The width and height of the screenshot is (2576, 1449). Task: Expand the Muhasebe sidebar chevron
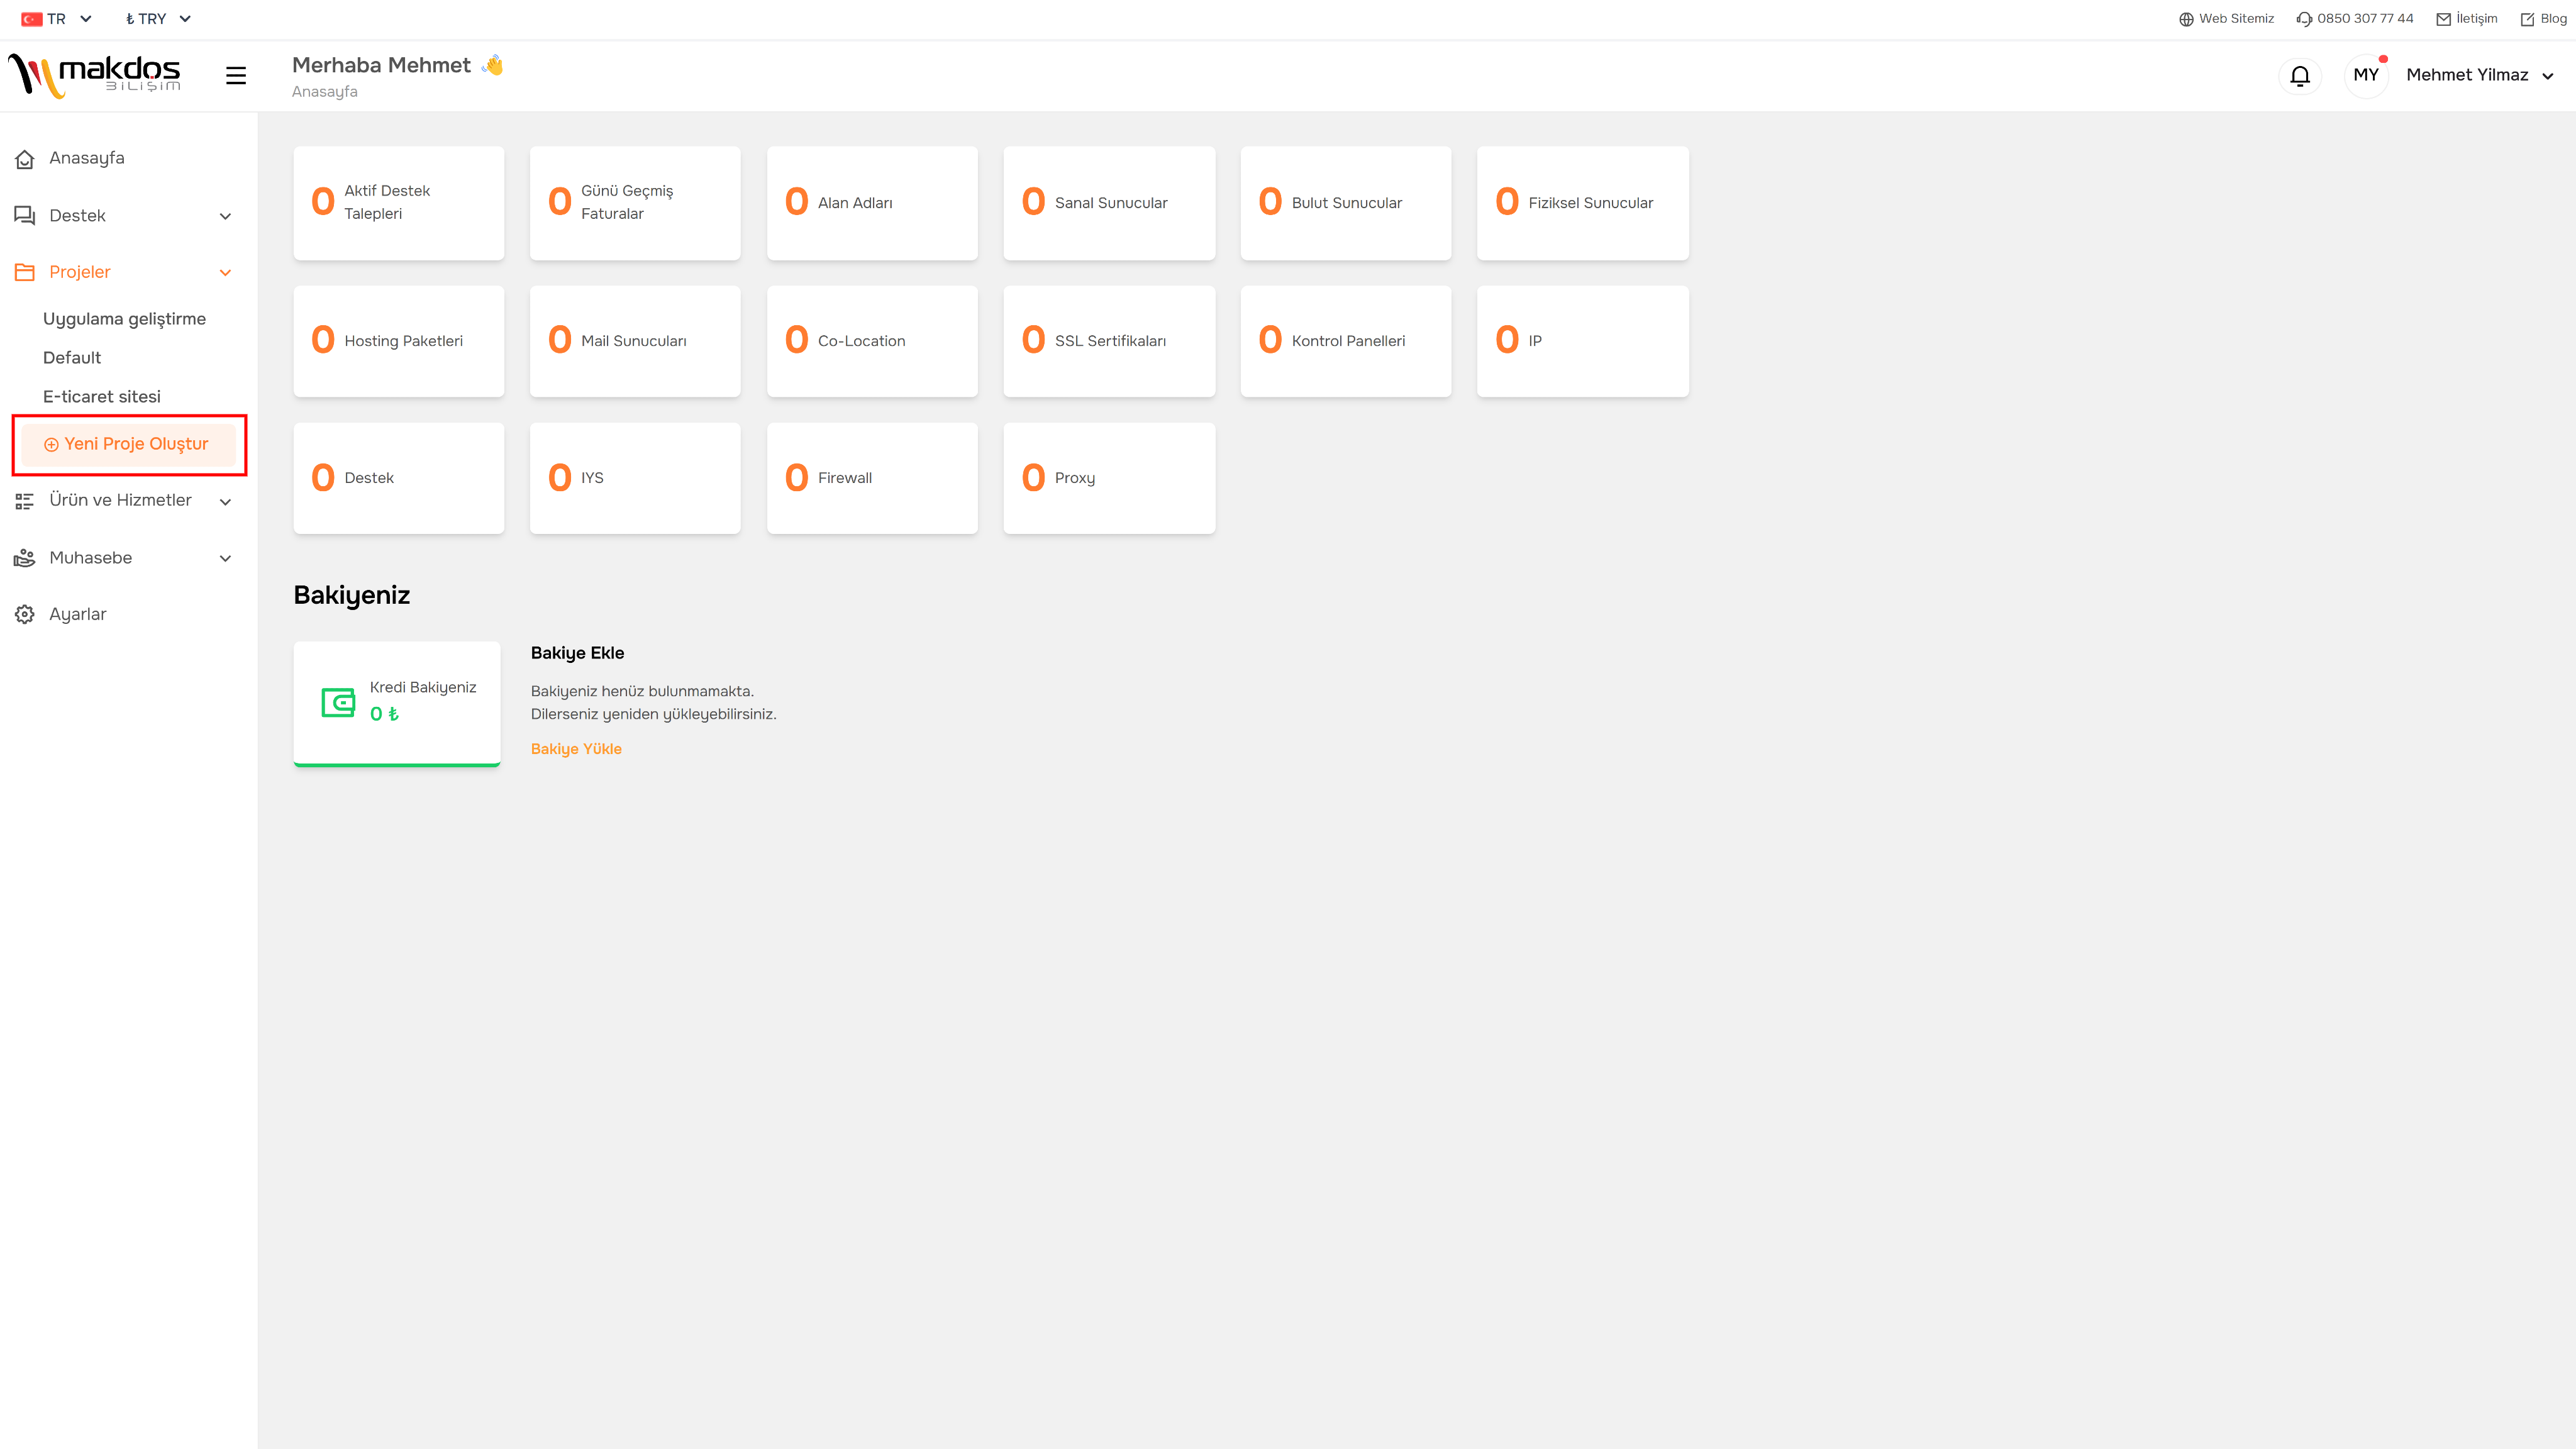[x=225, y=558]
